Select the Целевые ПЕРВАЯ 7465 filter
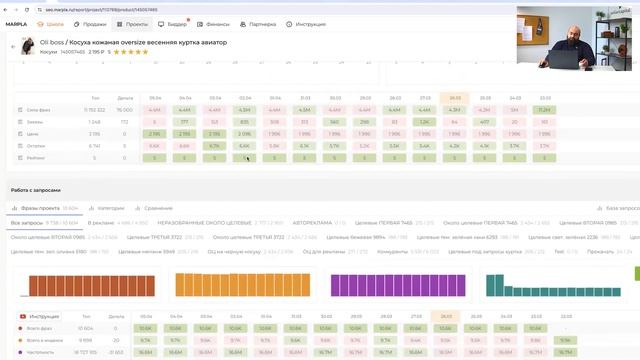The width and height of the screenshot is (640, 360). (394, 223)
